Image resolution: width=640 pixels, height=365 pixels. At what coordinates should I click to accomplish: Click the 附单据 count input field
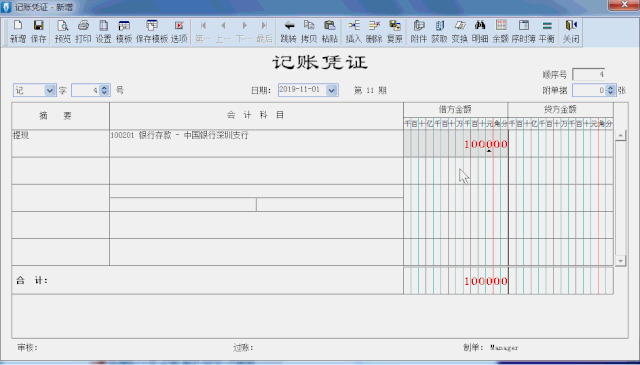(x=589, y=90)
